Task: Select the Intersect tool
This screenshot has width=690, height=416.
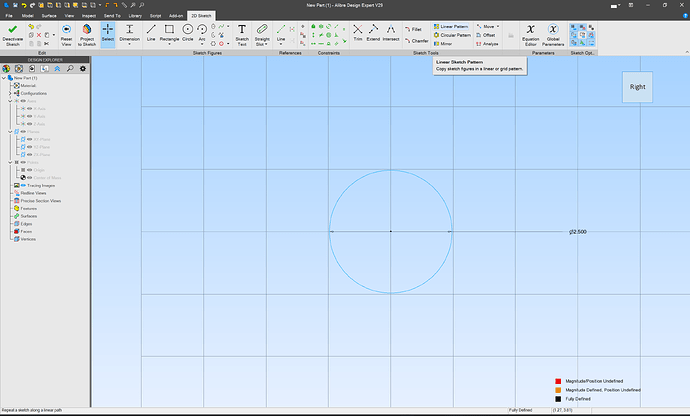Action: (x=391, y=33)
